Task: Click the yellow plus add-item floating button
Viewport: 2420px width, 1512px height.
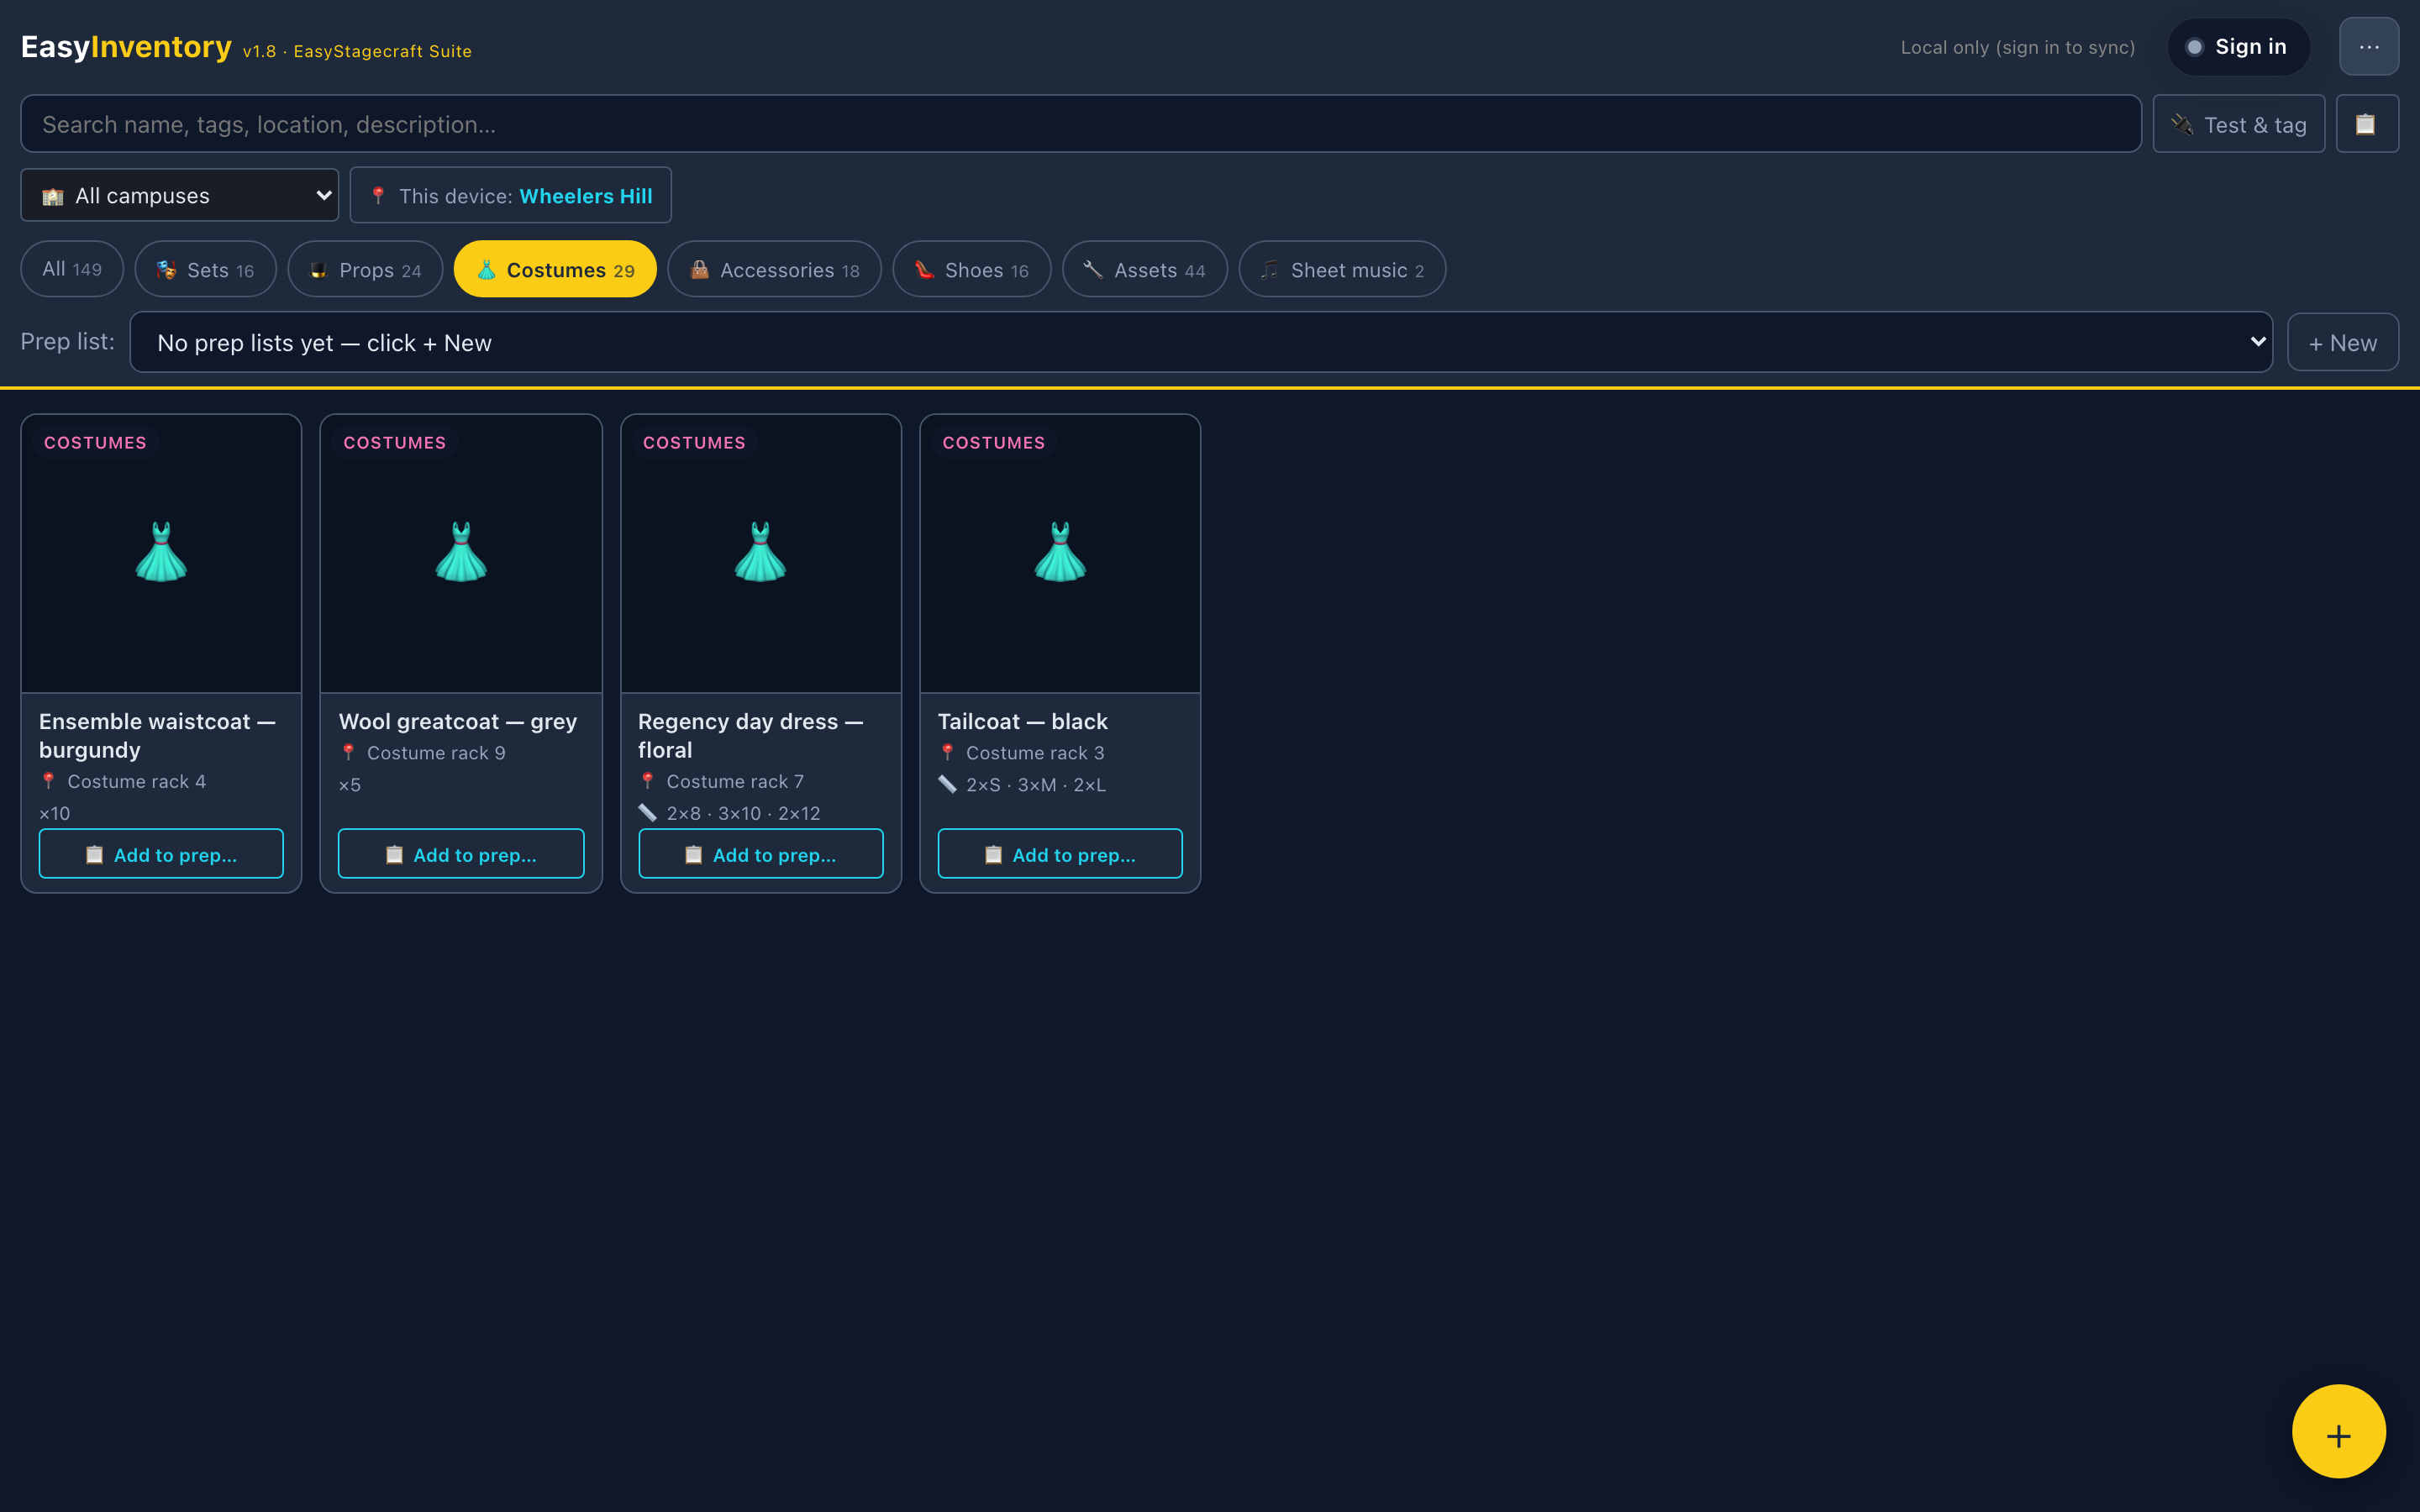Action: click(x=2338, y=1431)
